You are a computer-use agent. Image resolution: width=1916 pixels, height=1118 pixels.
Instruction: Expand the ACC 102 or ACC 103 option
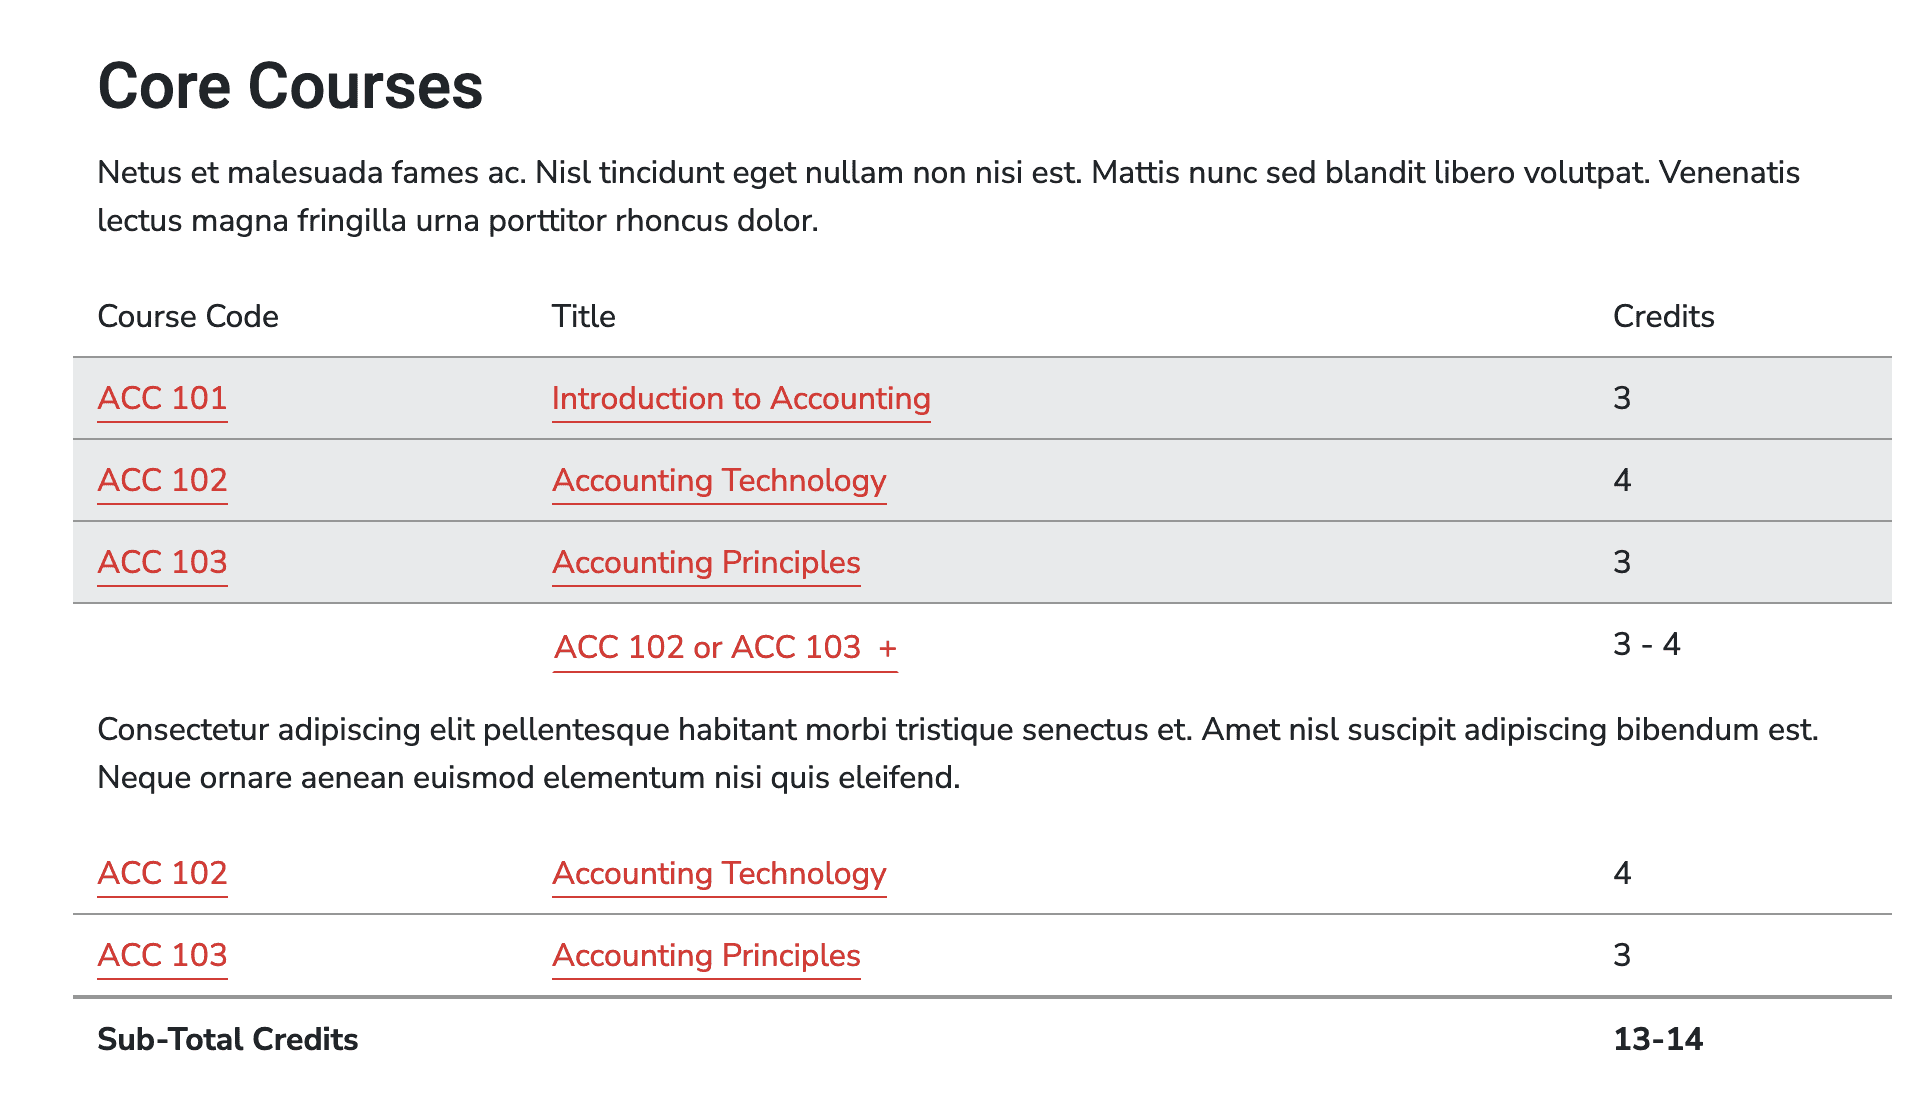tap(725, 648)
